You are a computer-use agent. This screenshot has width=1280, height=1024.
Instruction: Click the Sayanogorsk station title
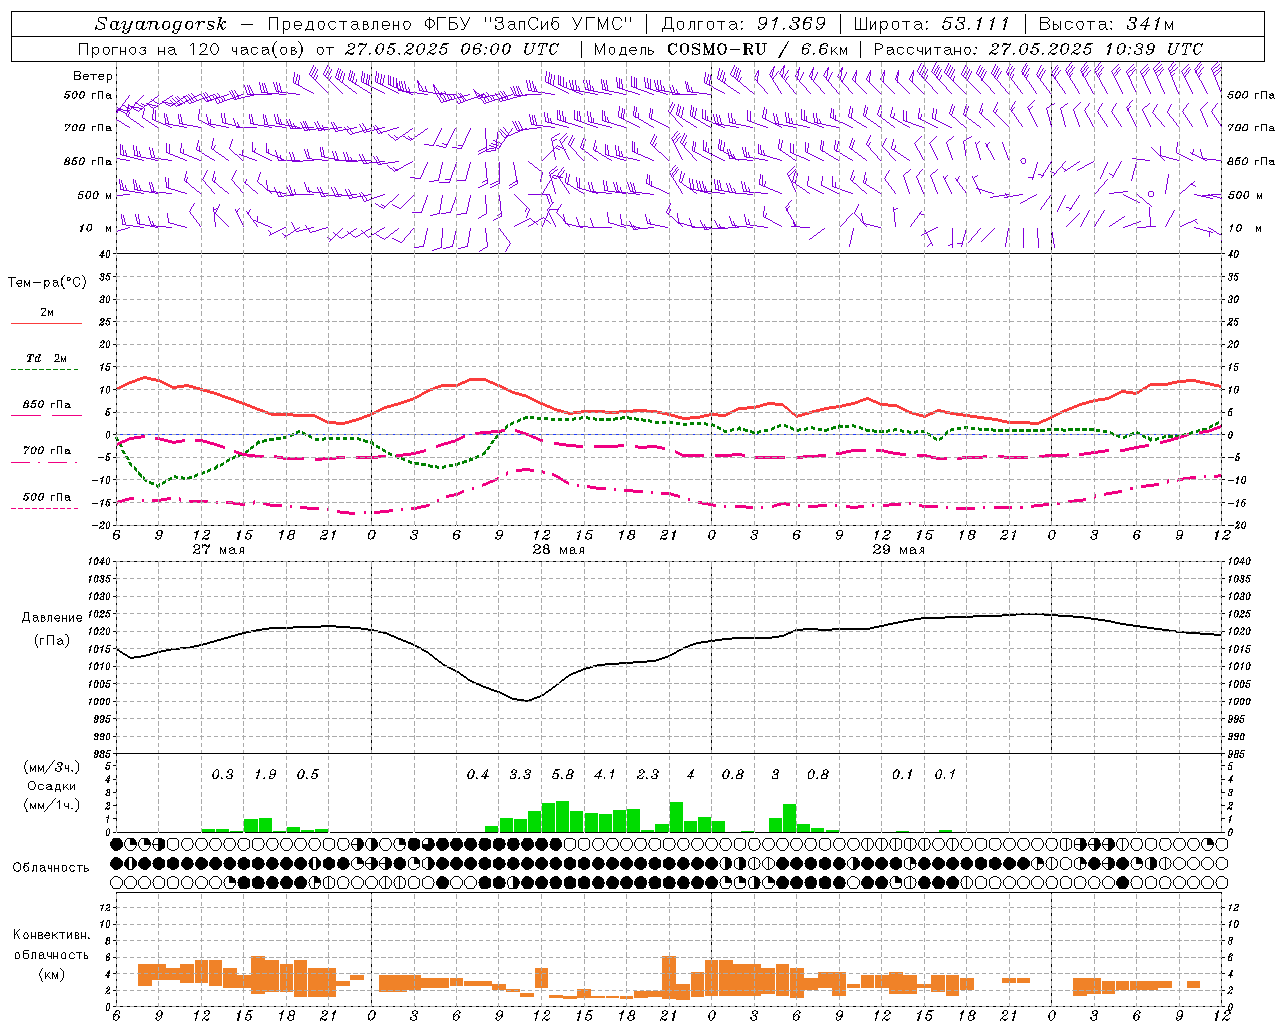pyautogui.click(x=160, y=24)
